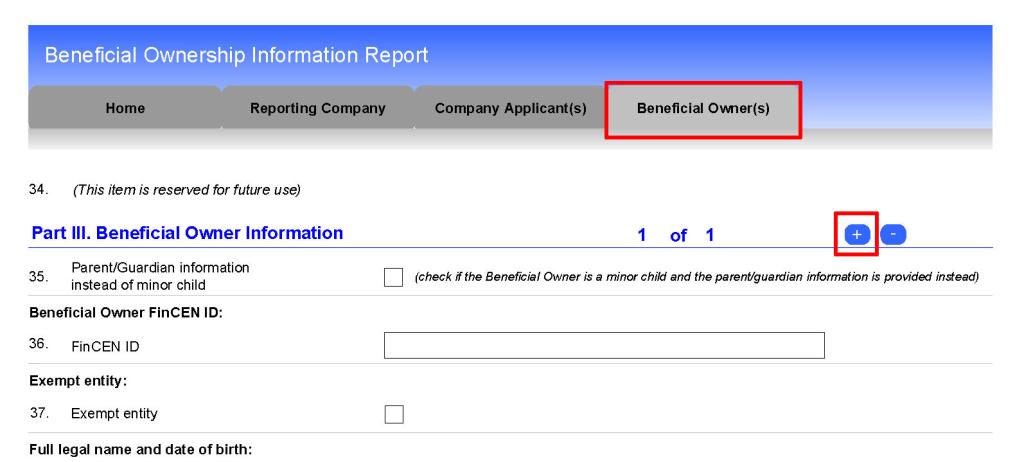This screenshot has height=462, width=1024.
Task: Click the plus icon to add beneficial owner
Action: tap(856, 234)
